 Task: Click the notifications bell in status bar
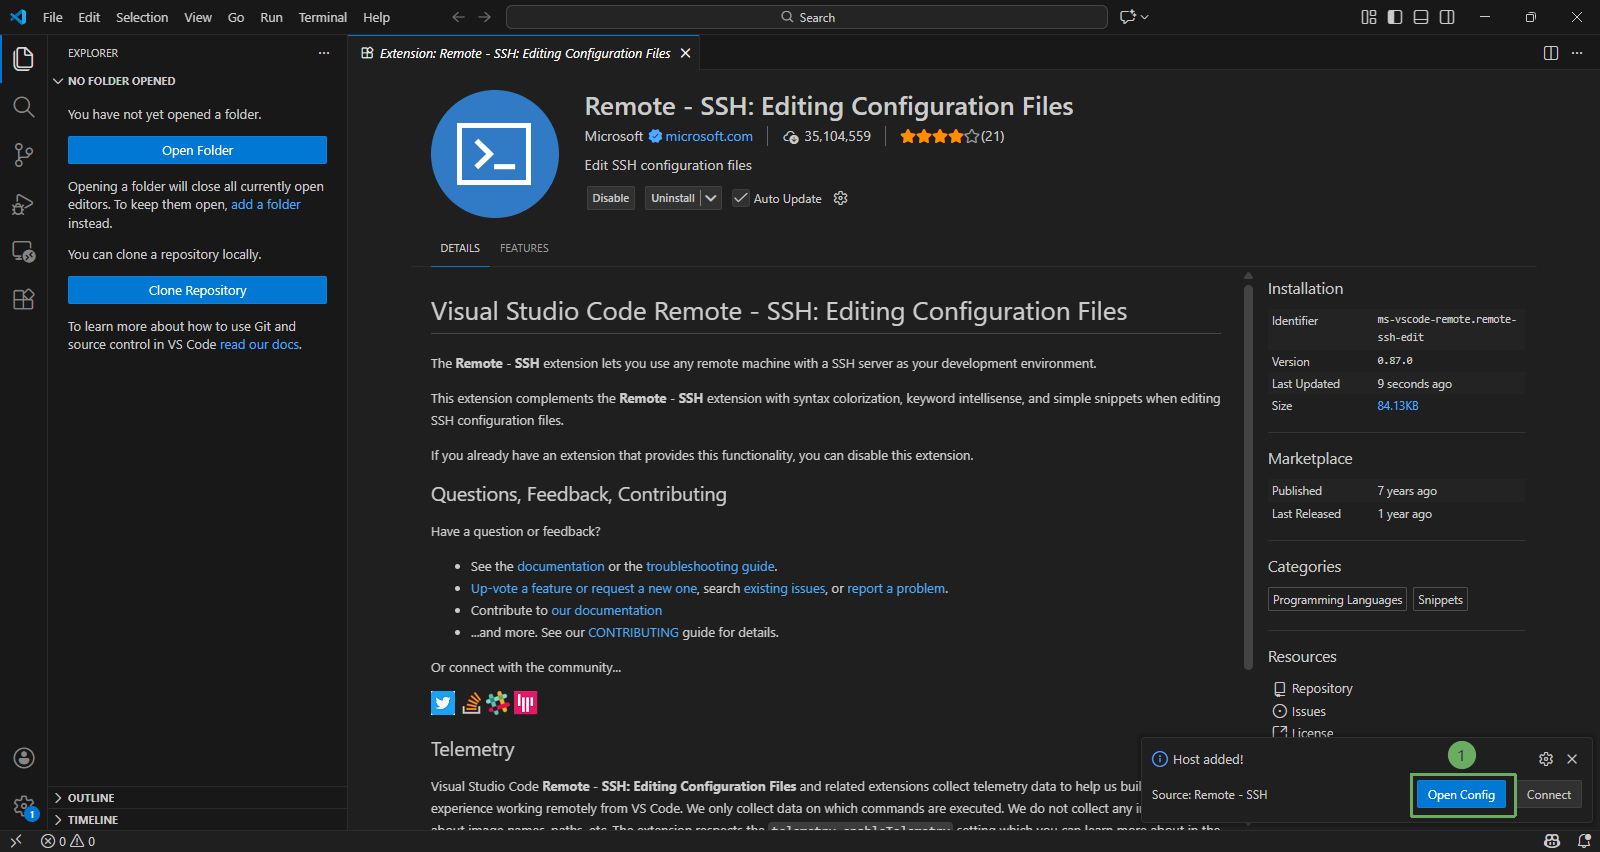(1584, 841)
